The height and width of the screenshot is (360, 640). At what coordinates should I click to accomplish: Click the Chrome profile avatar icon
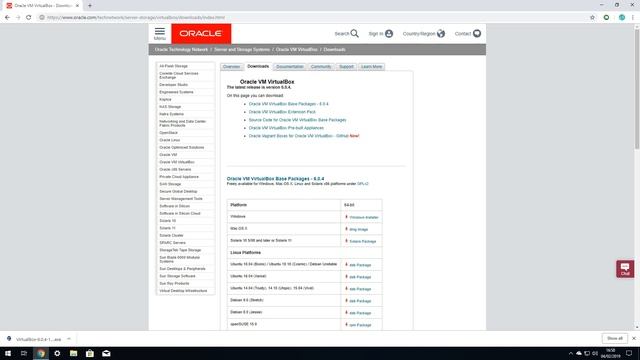[x=622, y=18]
